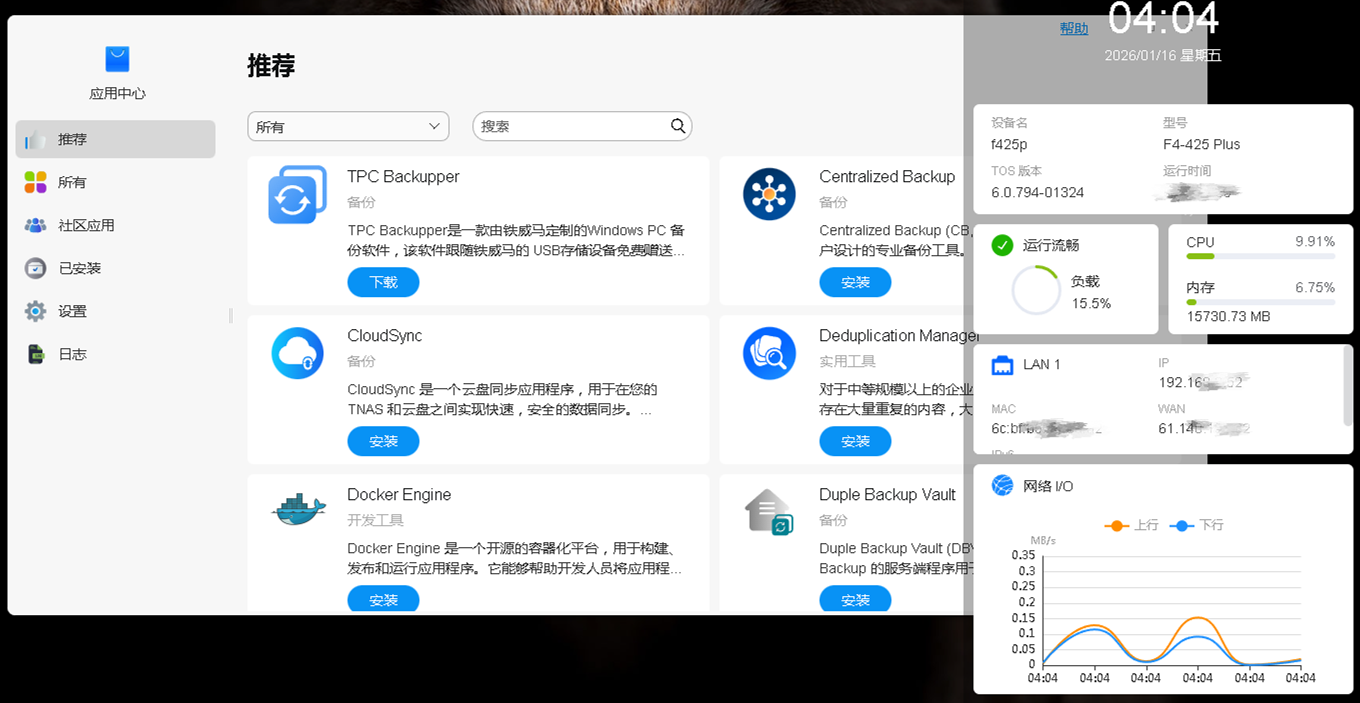Click the Centralized Backup app icon
This screenshot has width=1360, height=703.
[769, 194]
